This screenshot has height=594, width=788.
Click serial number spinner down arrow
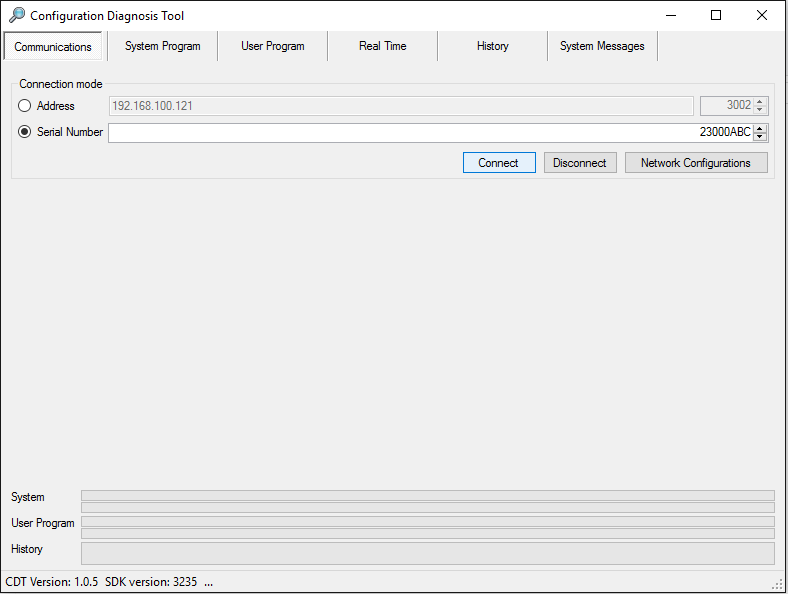pyautogui.click(x=761, y=137)
